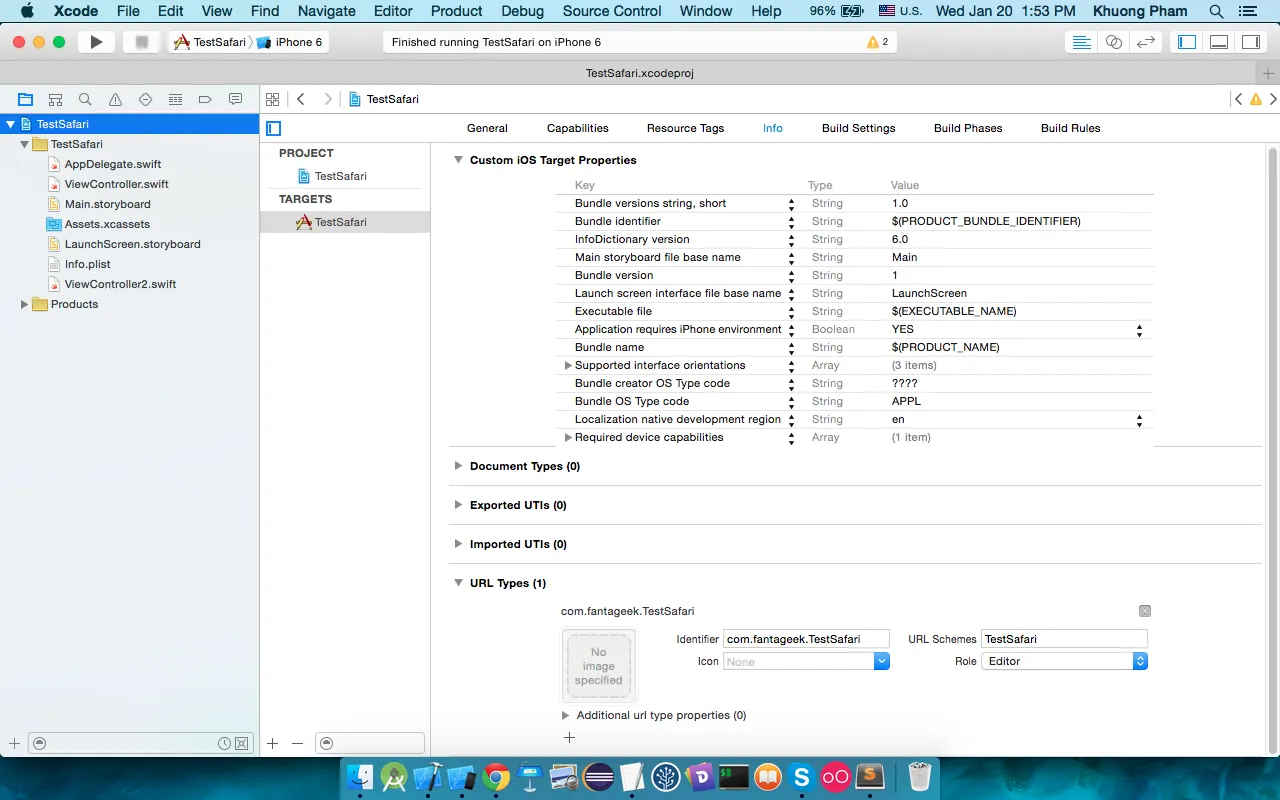Switch to the version editor
This screenshot has width=1280, height=800.
point(1146,42)
